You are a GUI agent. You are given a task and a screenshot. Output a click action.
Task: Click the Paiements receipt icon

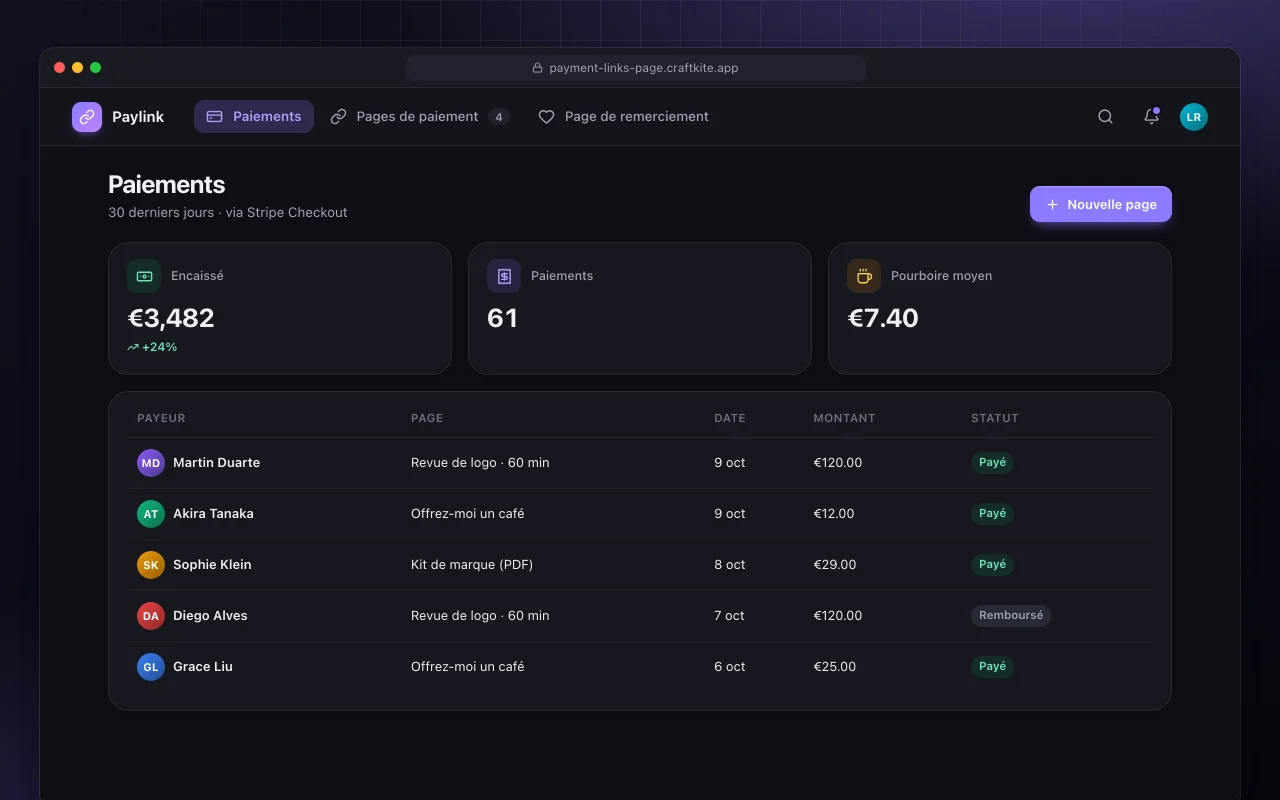[x=504, y=276]
